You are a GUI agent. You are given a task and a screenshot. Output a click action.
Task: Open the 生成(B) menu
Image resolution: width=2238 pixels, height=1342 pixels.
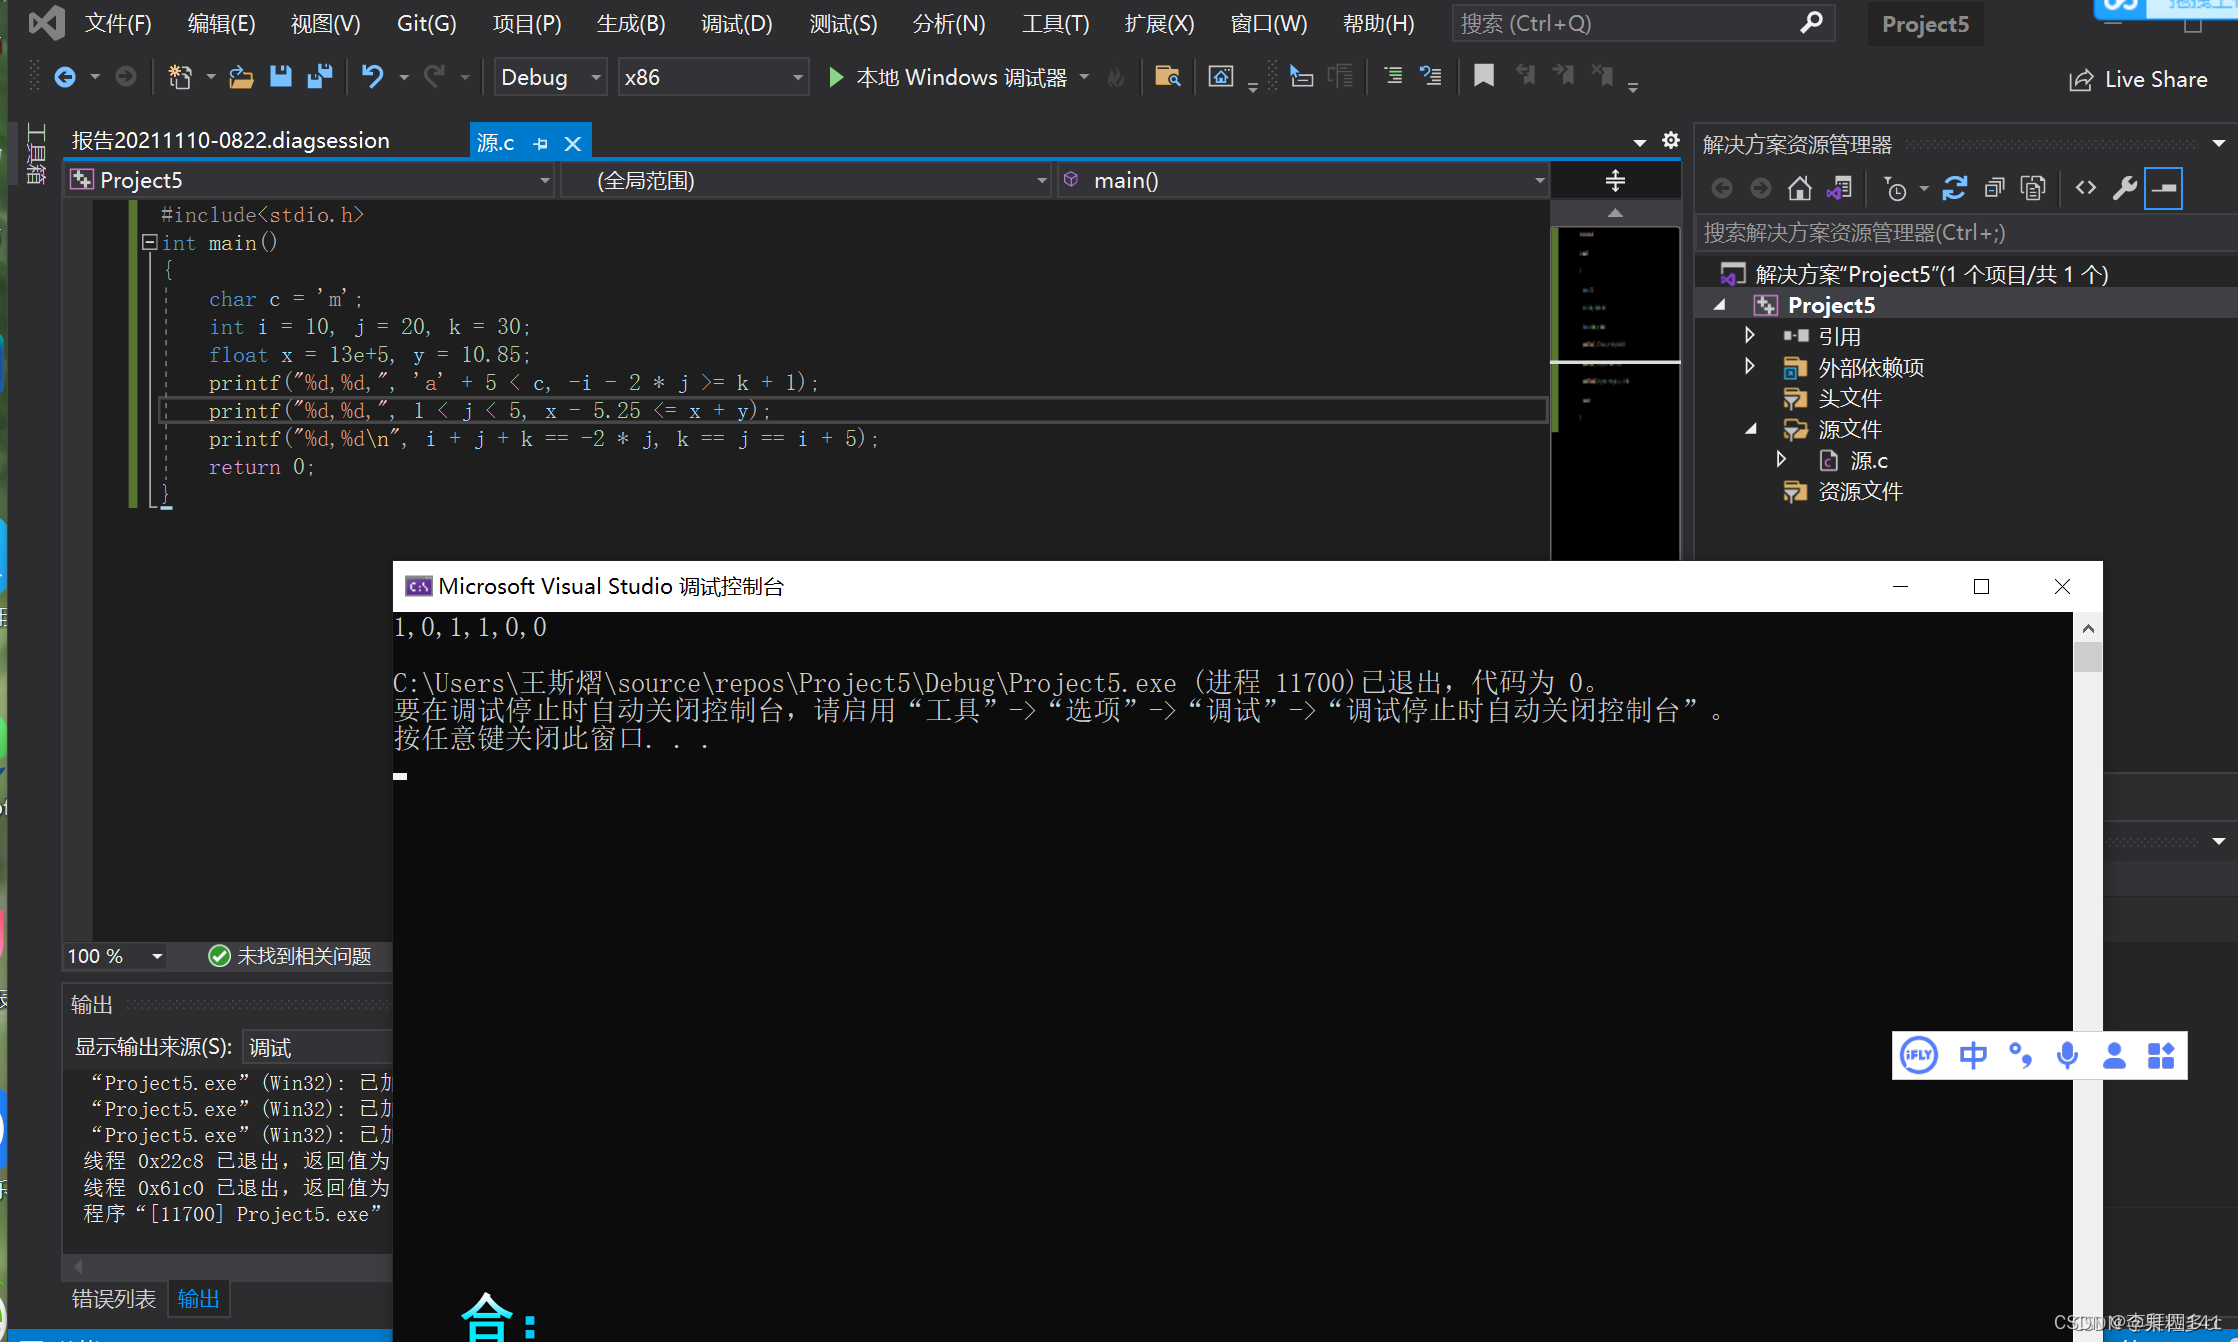coord(631,23)
